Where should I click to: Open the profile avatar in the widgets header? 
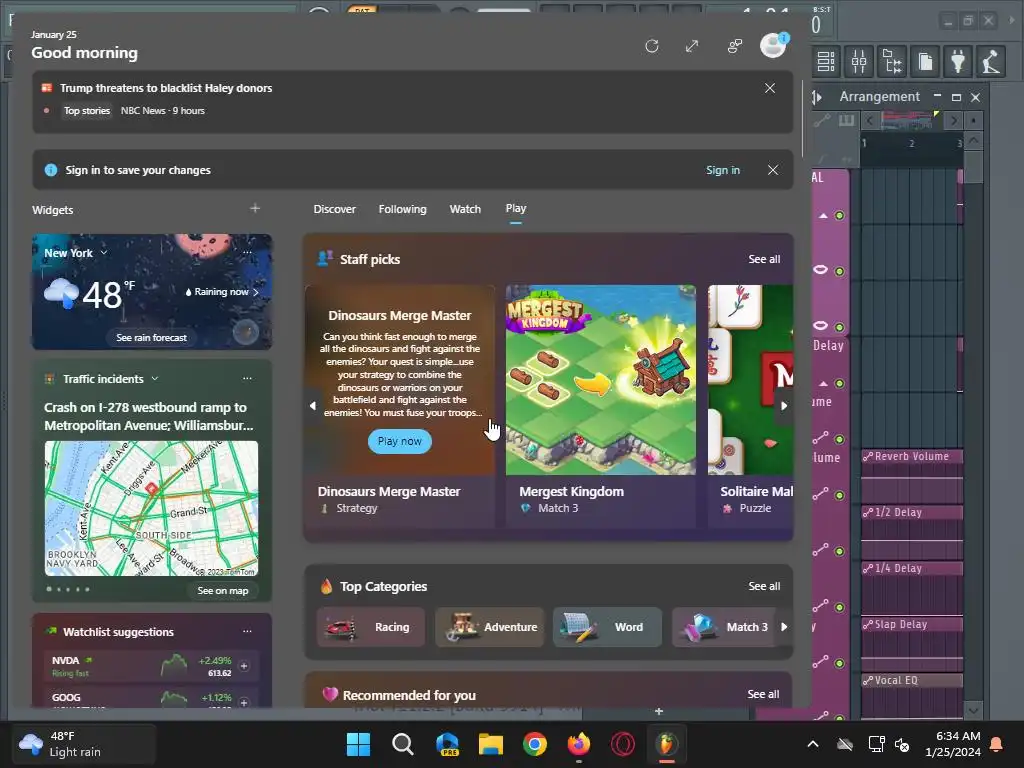(773, 45)
